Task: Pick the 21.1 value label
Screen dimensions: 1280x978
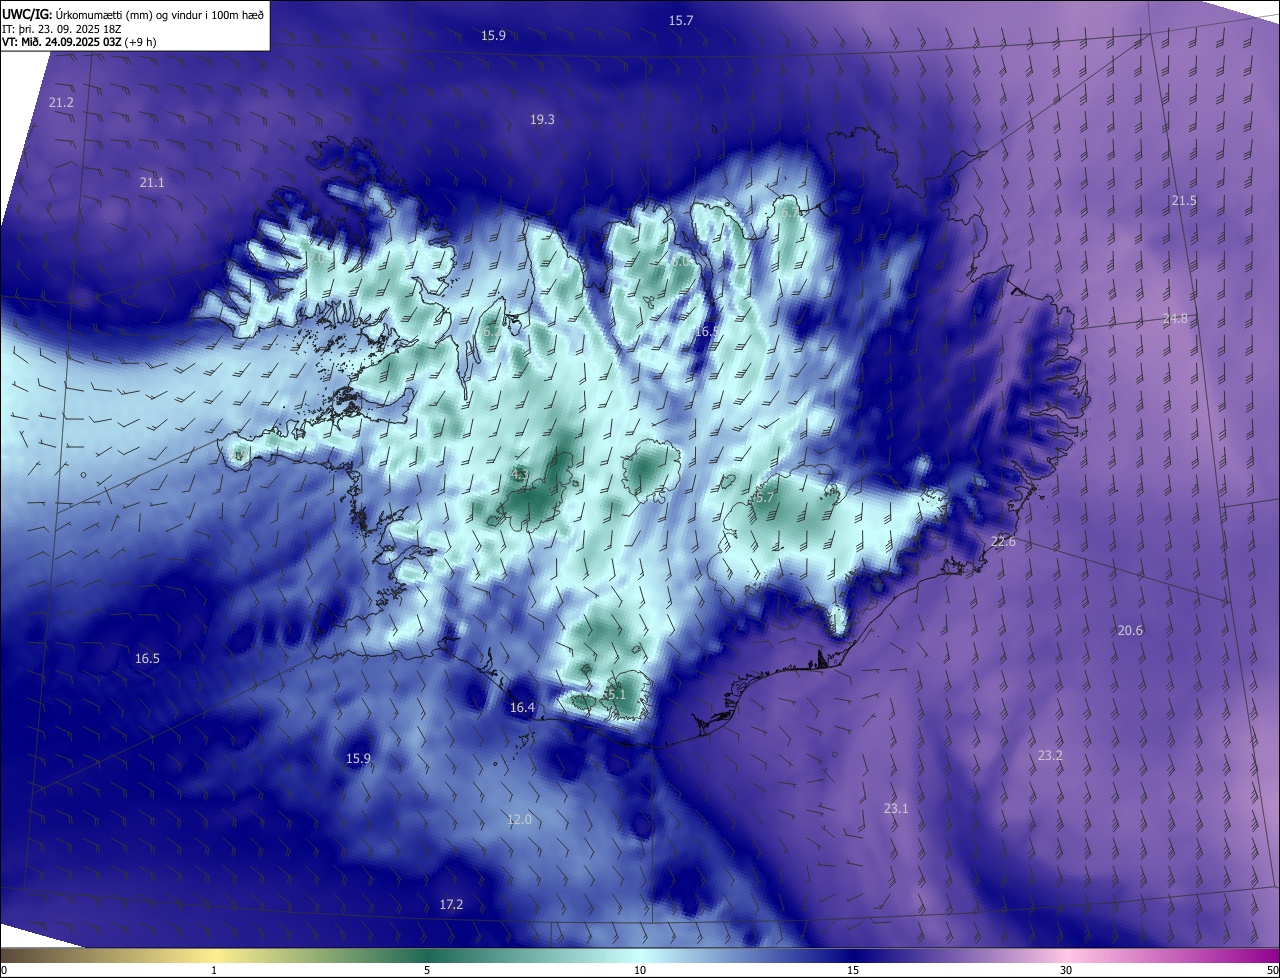Action: [x=152, y=182]
